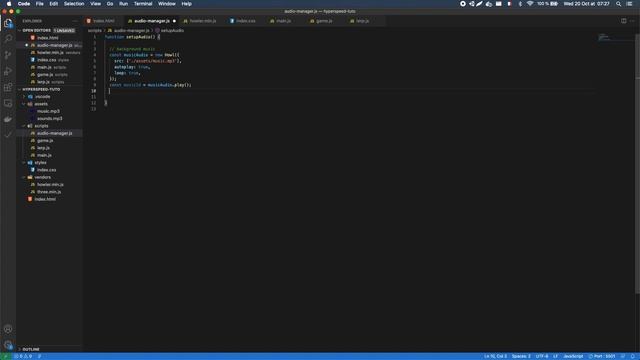
Task: Click the scripts breadcrumb segment
Action: coord(95,31)
